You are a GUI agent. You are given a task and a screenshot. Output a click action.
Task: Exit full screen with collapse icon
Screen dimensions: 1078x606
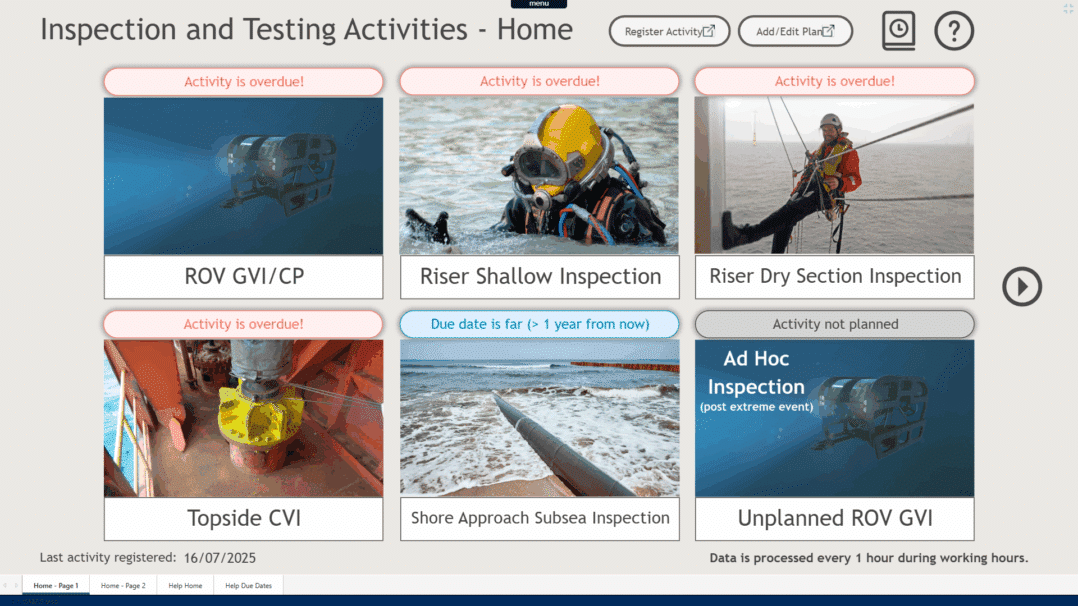tap(1068, 8)
